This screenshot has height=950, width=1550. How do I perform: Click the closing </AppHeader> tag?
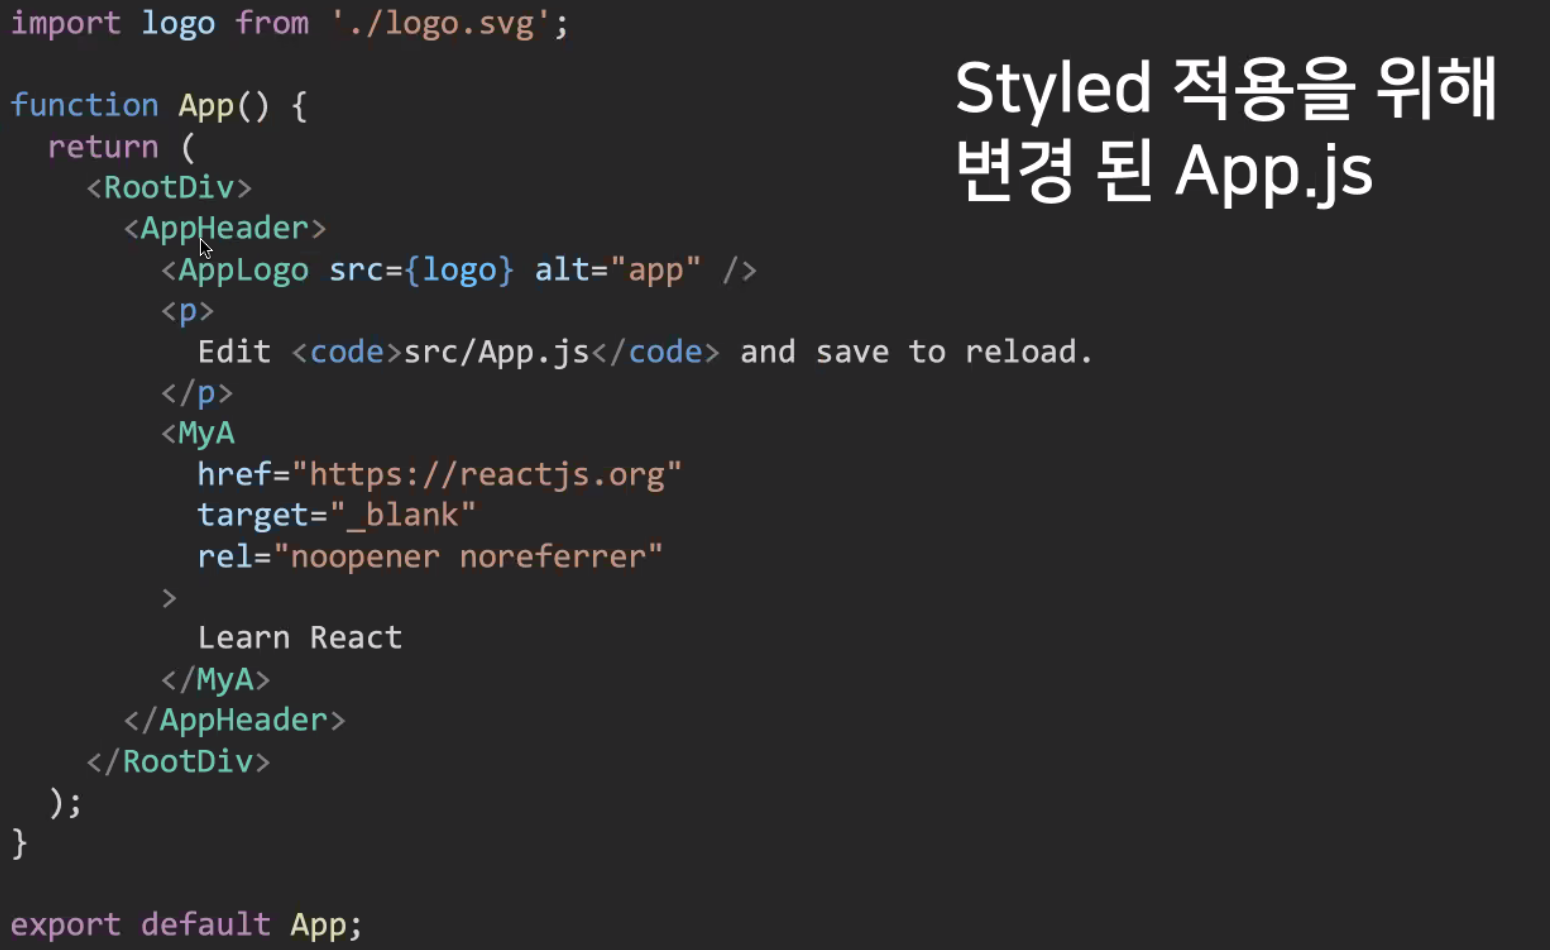pos(234,720)
